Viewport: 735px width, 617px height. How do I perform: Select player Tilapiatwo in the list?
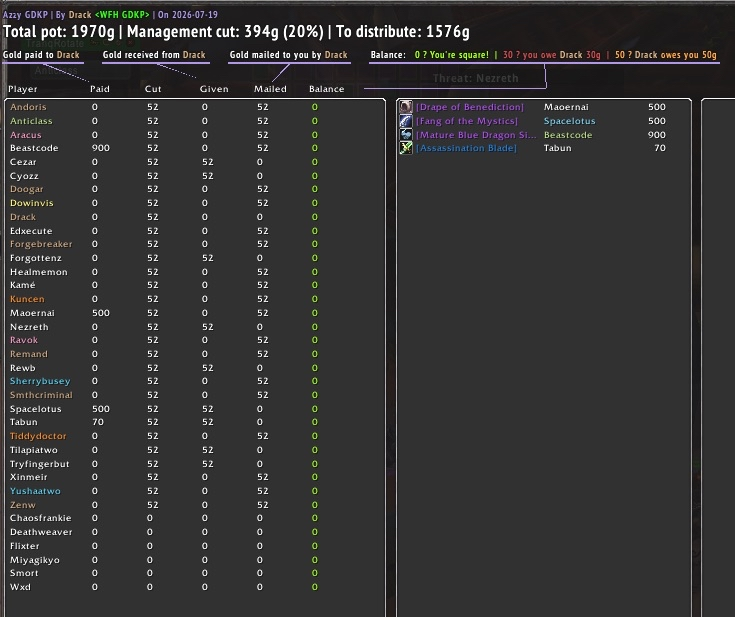34,451
